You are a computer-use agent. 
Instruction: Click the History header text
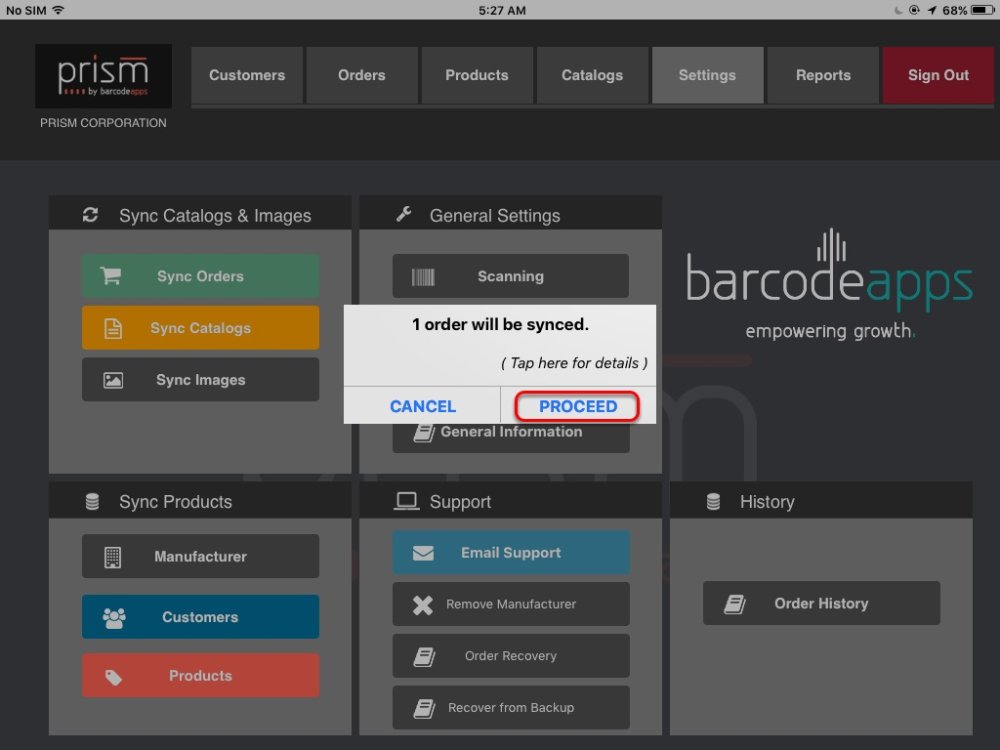point(767,502)
